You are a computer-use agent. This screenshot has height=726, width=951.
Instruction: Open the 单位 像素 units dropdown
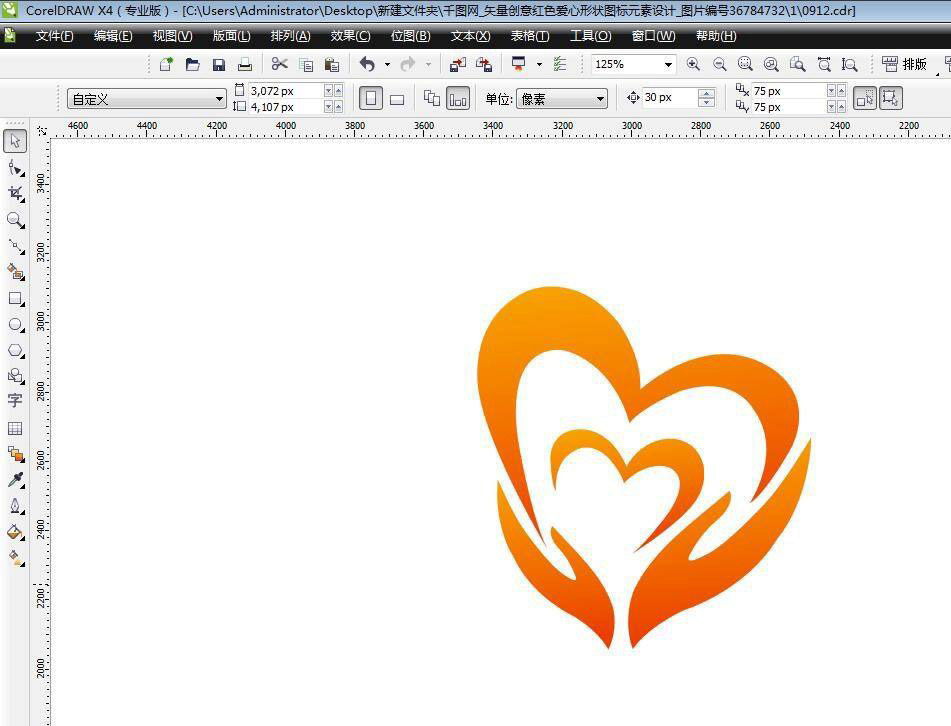[x=600, y=99]
